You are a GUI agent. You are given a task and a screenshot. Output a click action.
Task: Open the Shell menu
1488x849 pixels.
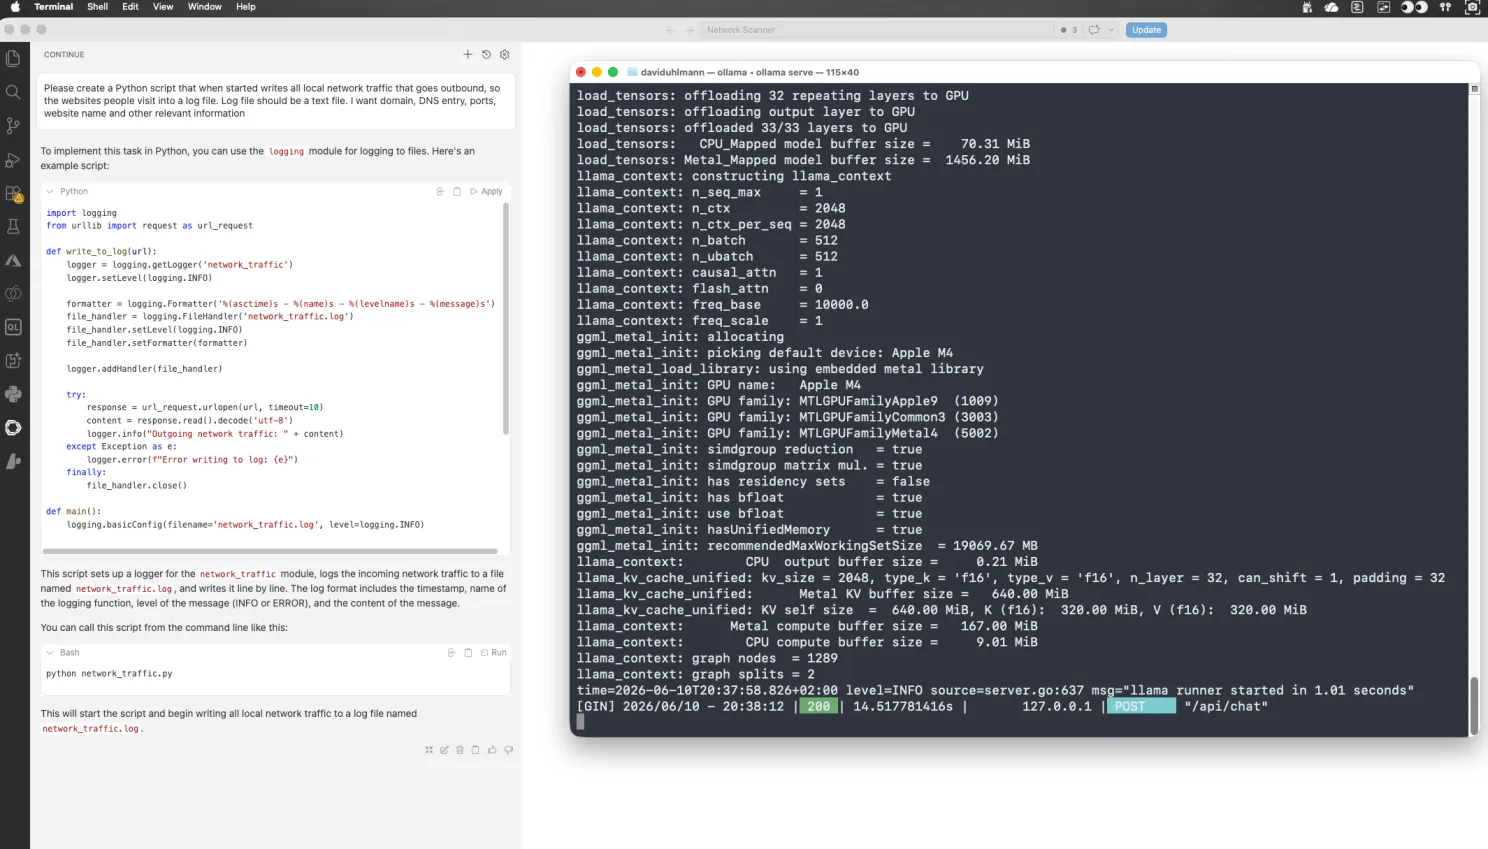coord(97,7)
